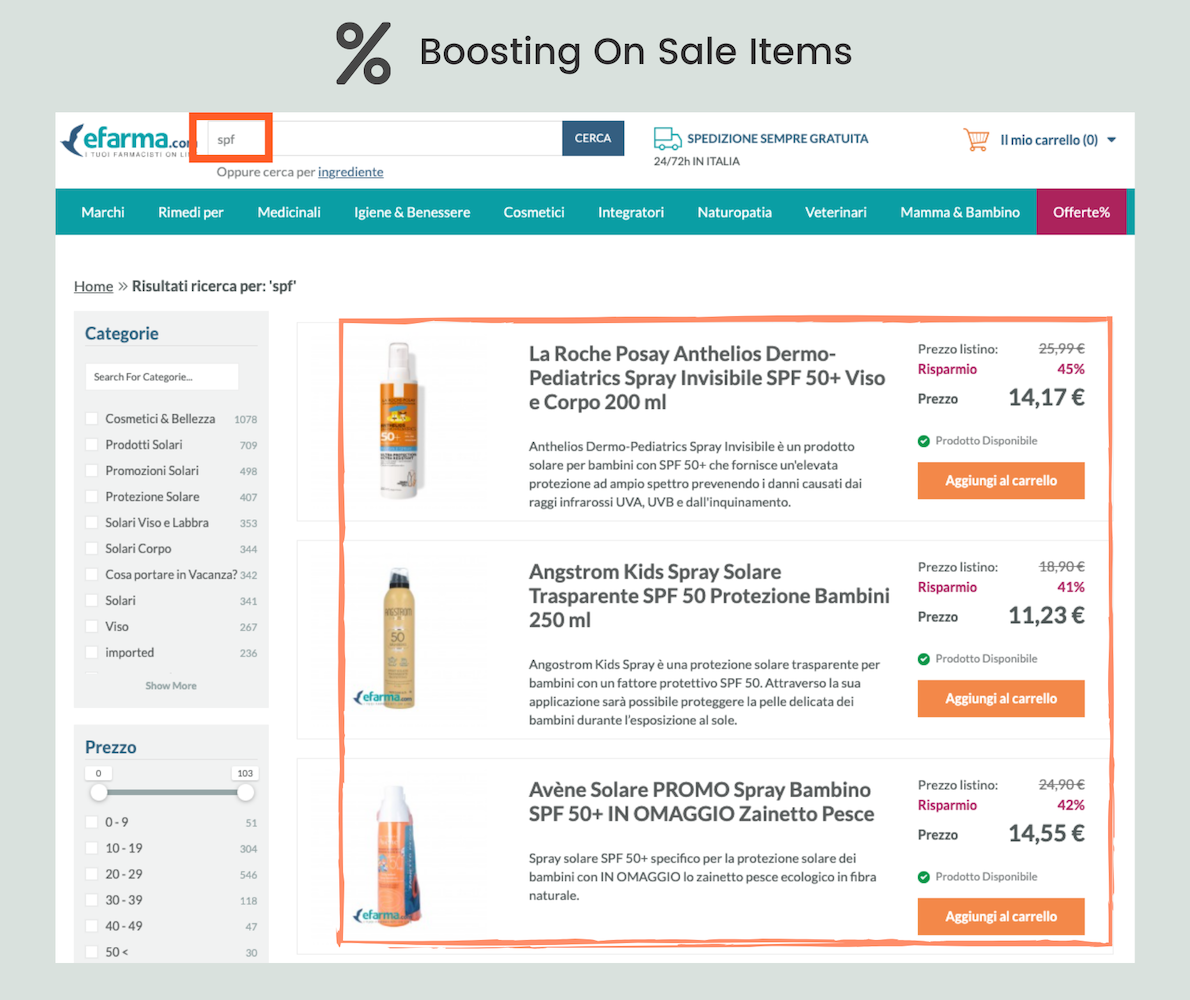Check the Solari Corpo category

coord(92,549)
